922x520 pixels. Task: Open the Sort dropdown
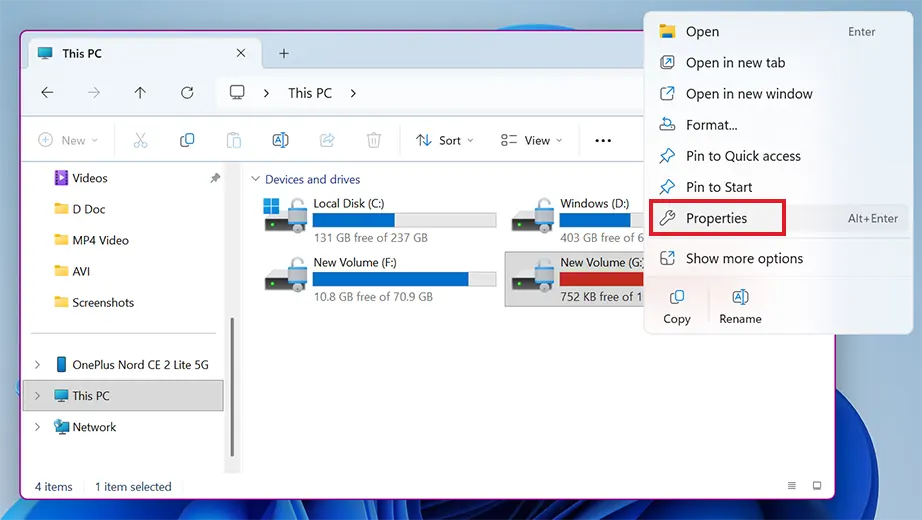point(444,140)
